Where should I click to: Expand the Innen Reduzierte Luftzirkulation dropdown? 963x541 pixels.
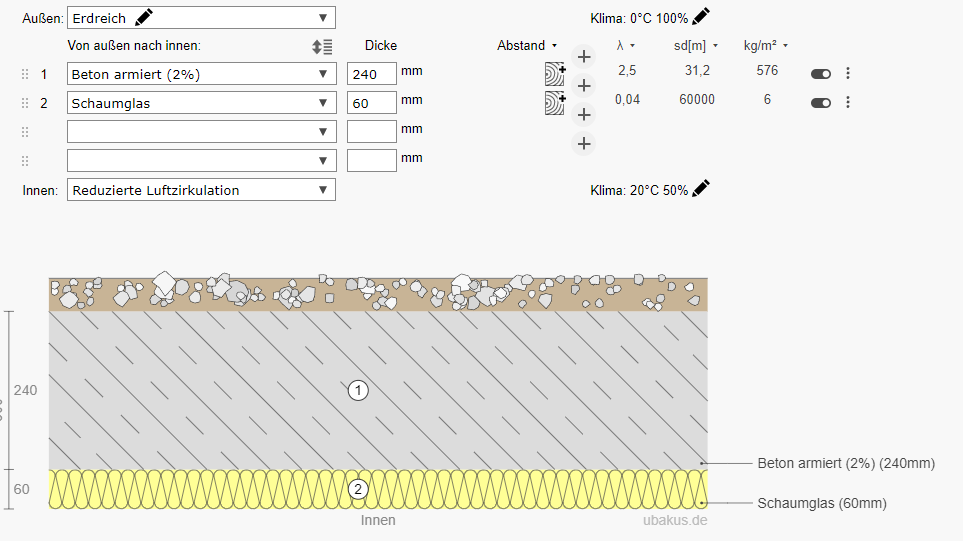[201, 190]
